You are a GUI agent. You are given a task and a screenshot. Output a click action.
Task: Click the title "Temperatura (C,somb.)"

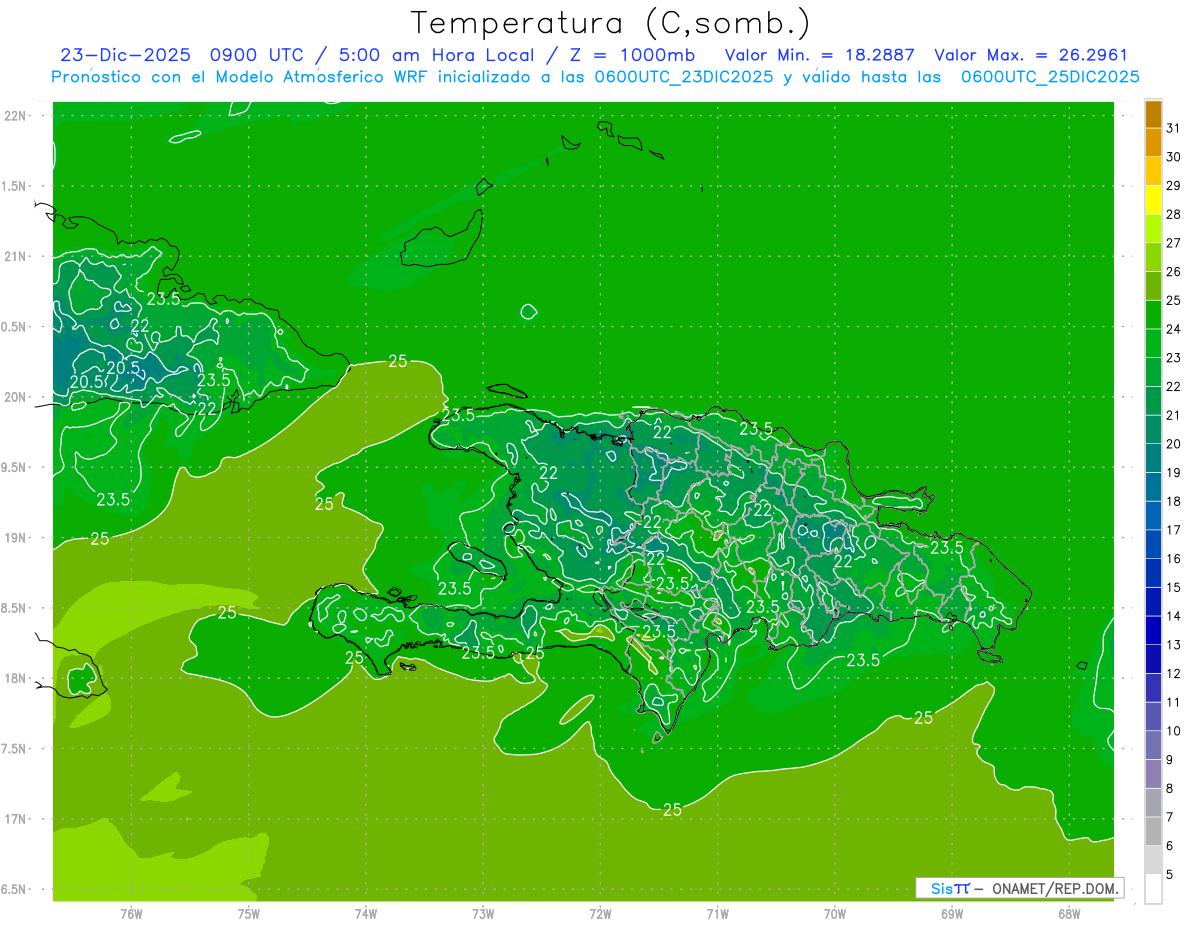[611, 23]
